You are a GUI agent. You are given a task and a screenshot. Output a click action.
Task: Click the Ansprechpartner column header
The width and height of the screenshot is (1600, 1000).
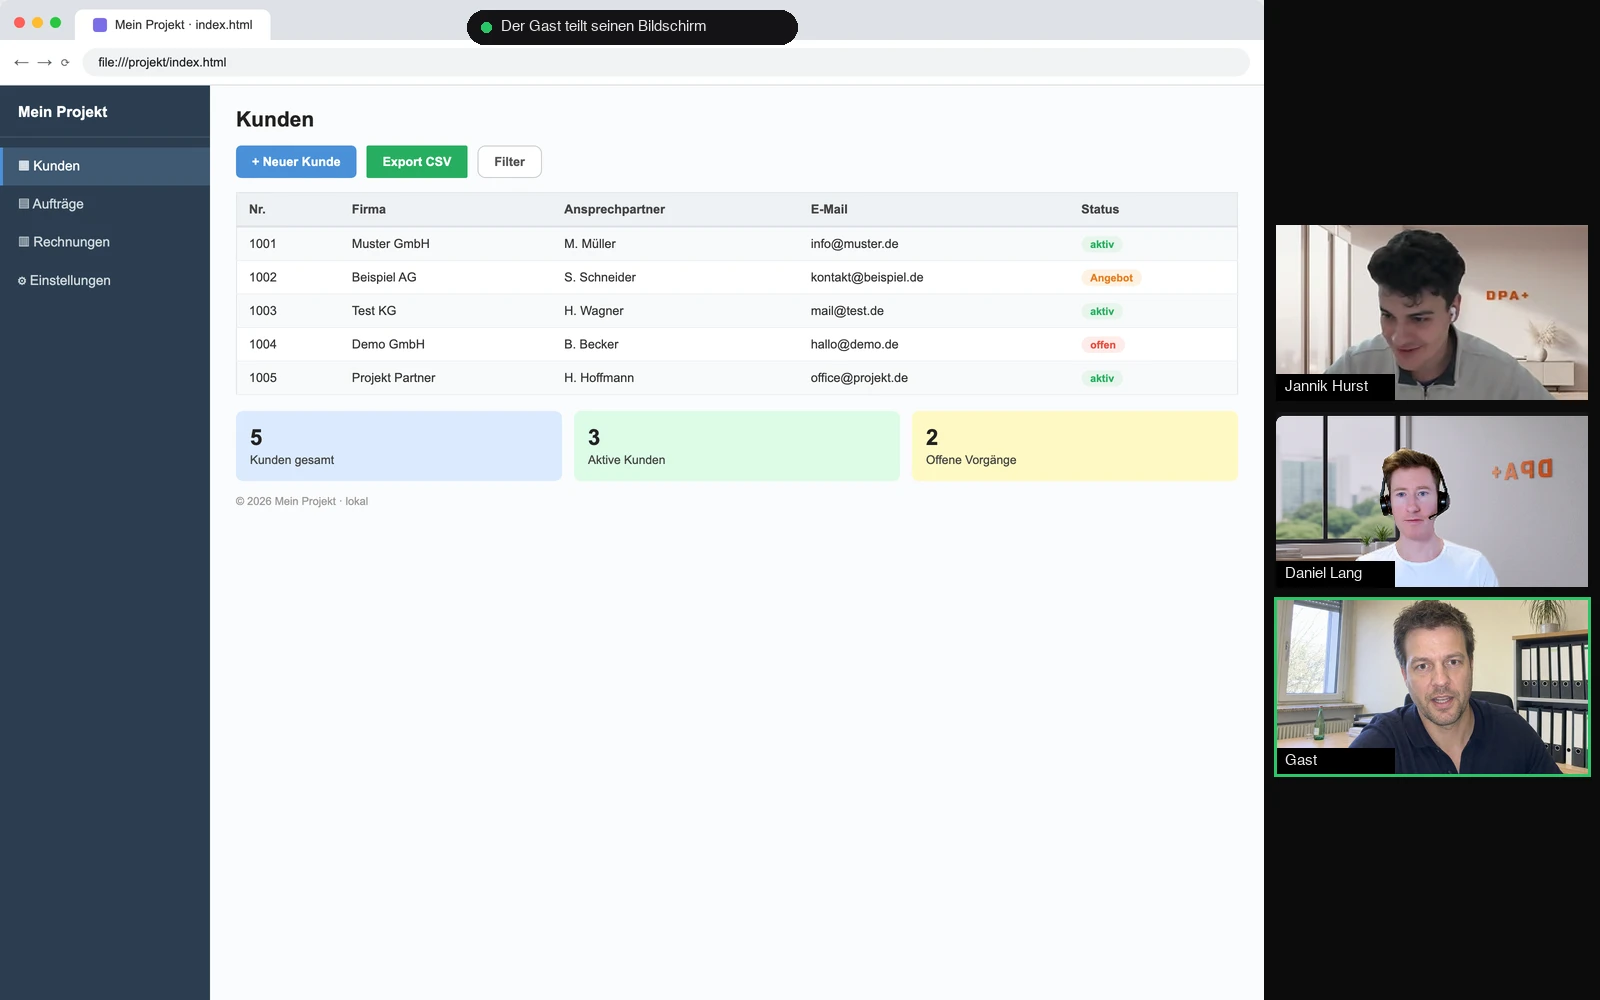coord(614,209)
